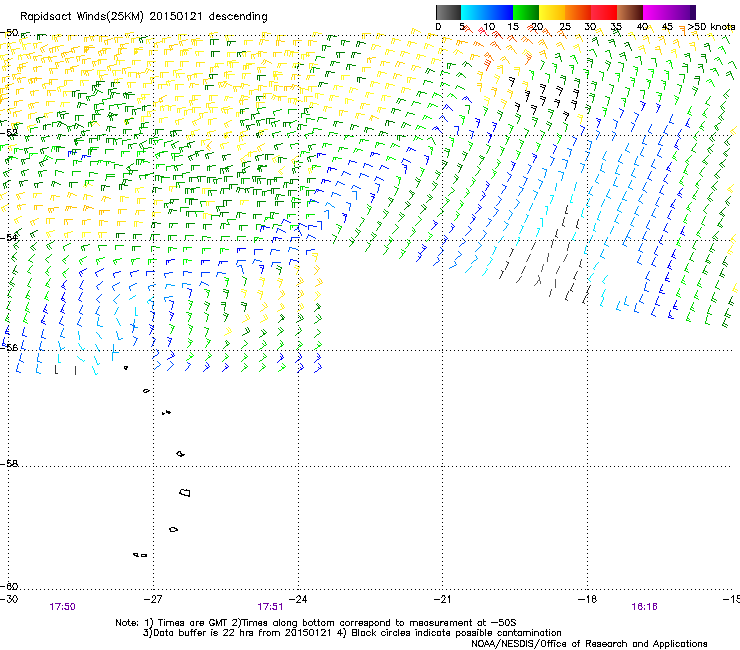The width and height of the screenshot is (740, 650).
Task: Click the -56 latitude axis label
Action: click(x=9, y=347)
